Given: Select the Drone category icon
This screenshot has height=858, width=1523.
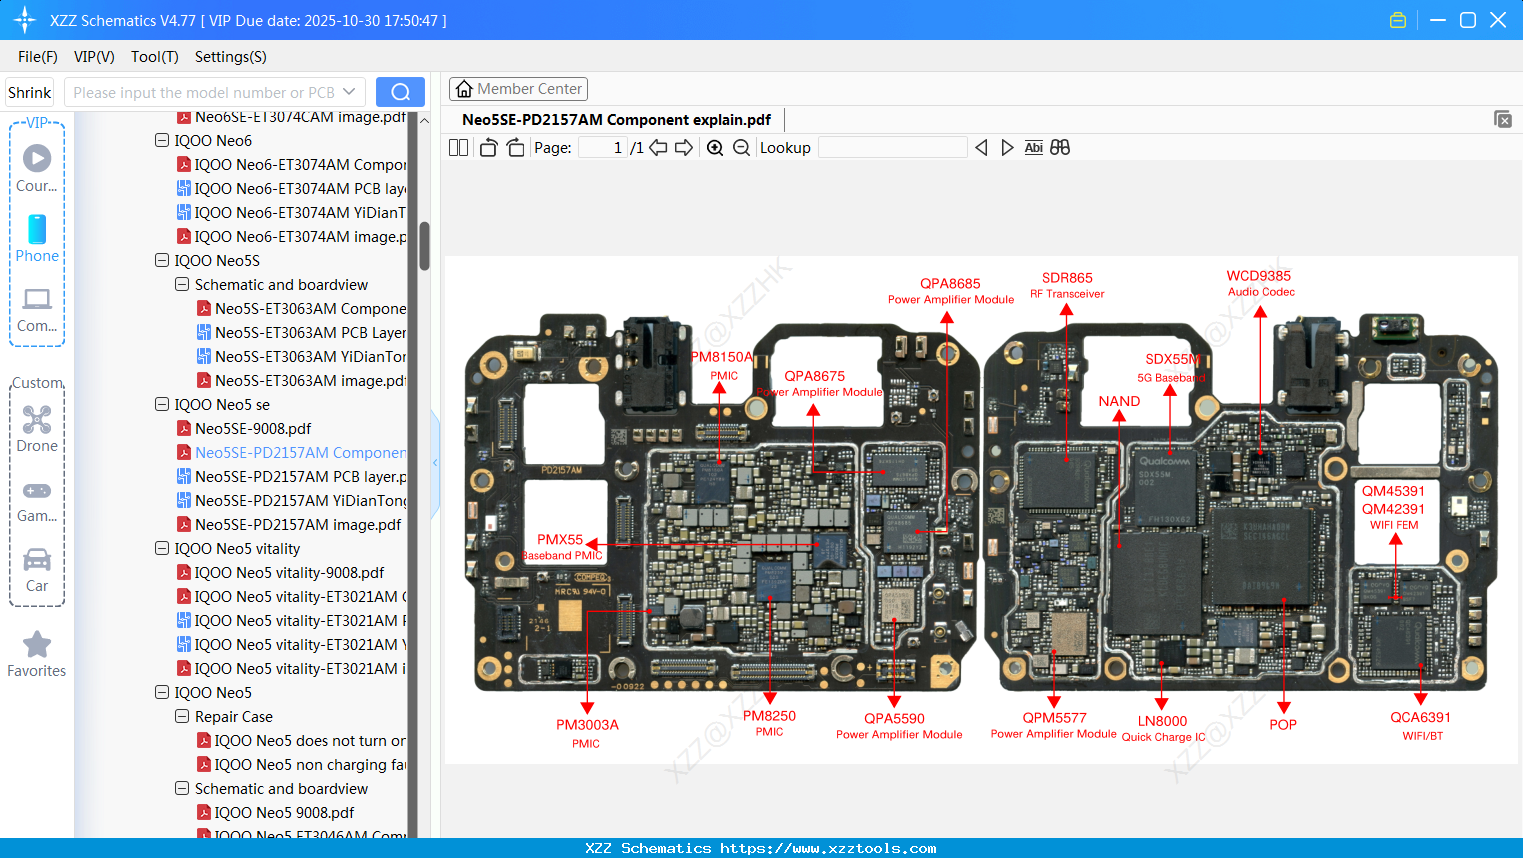Looking at the screenshot, I should click(36, 420).
